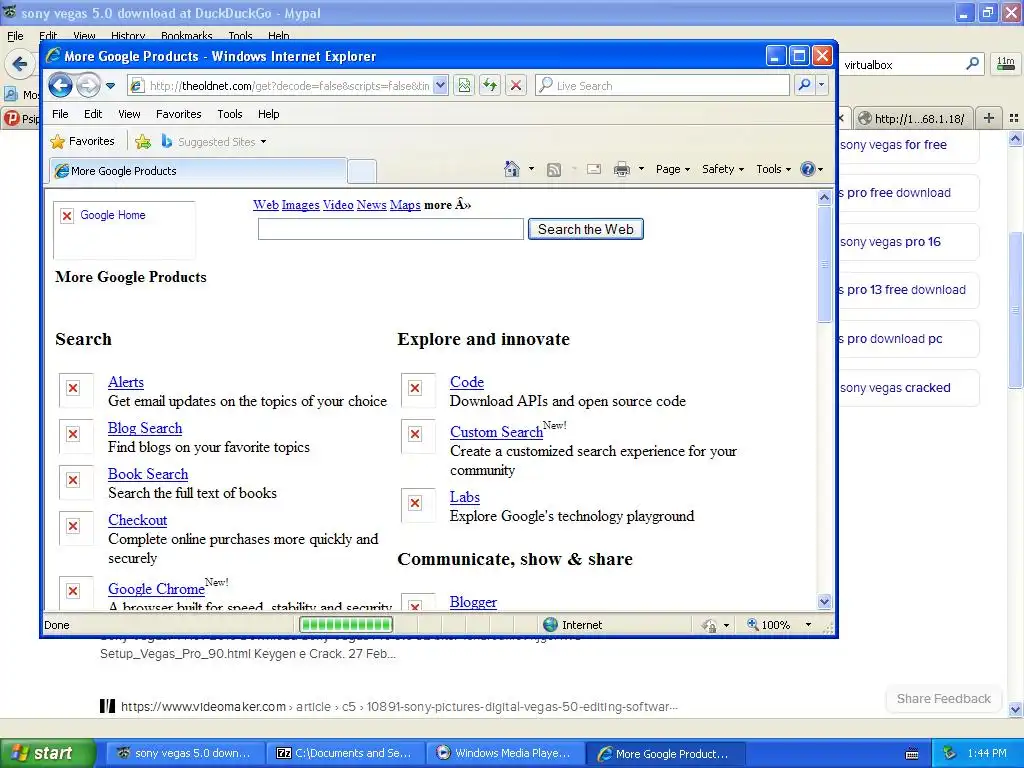Click the IE page scroll down arrow
The width and height of the screenshot is (1024, 768).
[824, 601]
